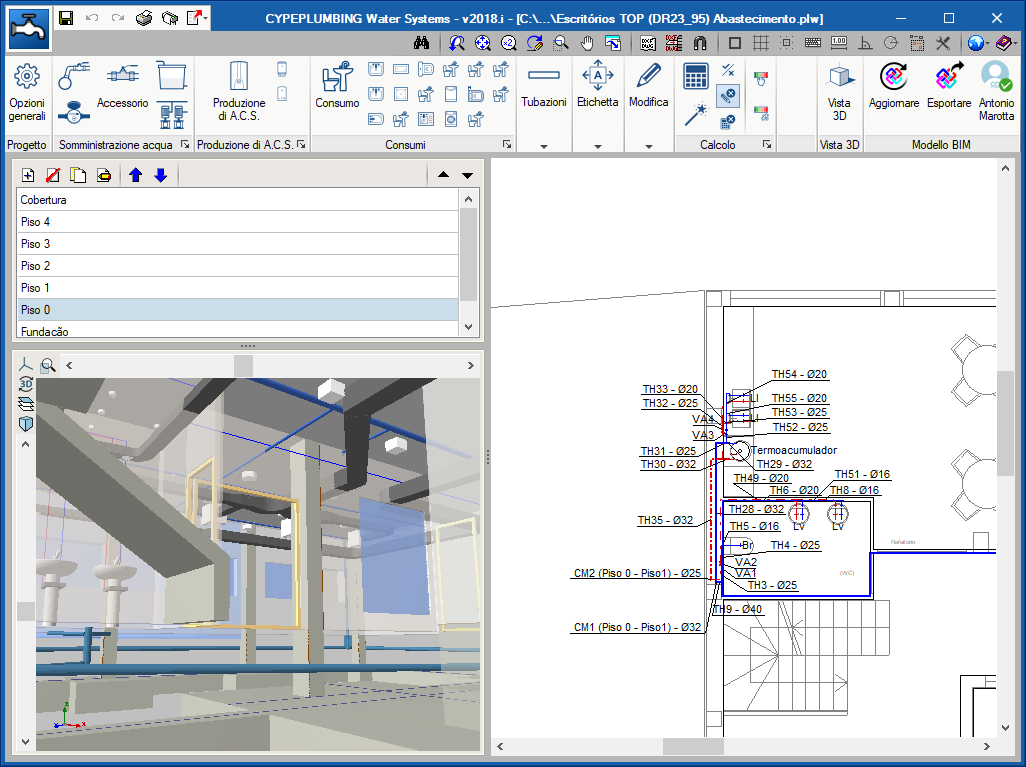Viewport: 1026px width, 767px height.
Task: Select the Cobertura floor
Action: 238,200
